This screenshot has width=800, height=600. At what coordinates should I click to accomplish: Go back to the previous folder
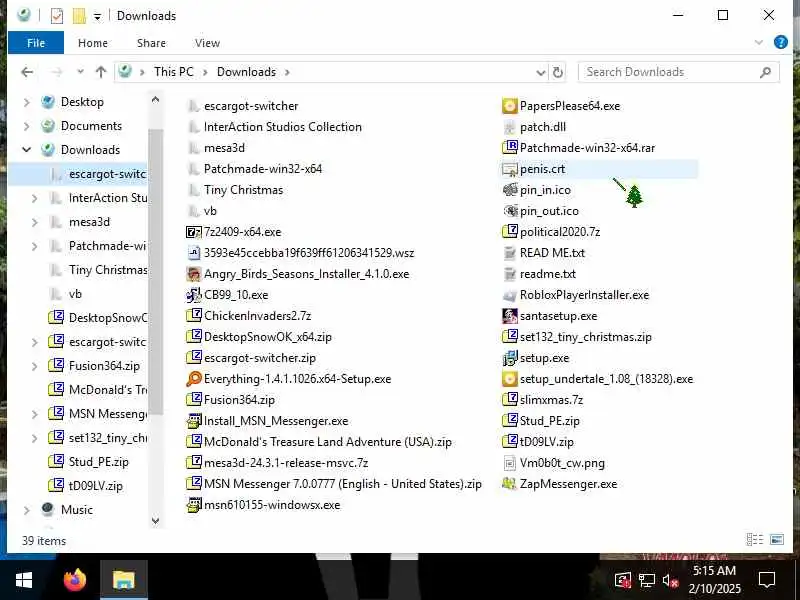27,72
